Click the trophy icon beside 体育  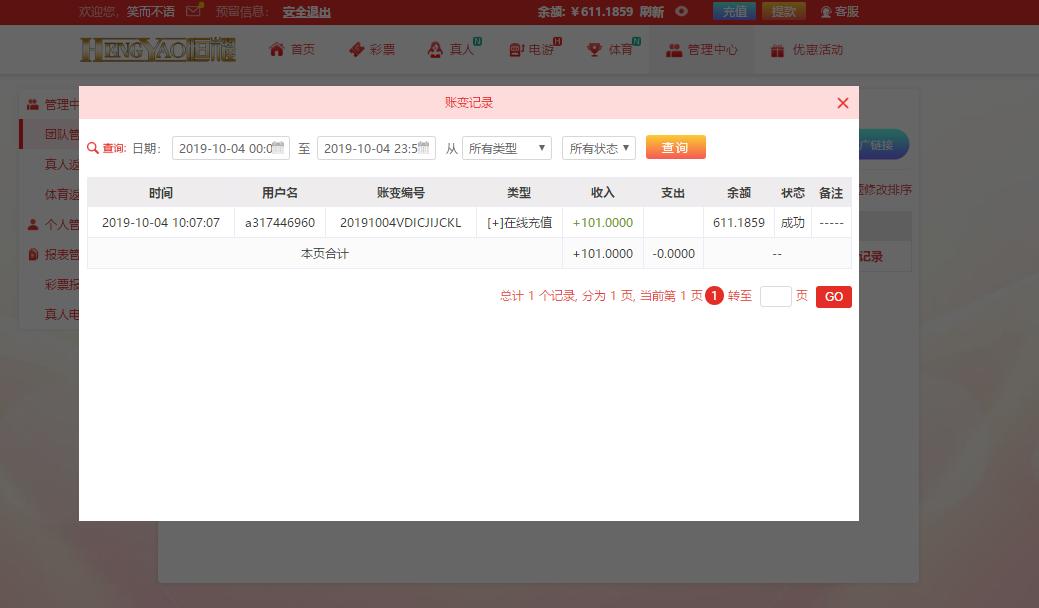click(x=594, y=50)
